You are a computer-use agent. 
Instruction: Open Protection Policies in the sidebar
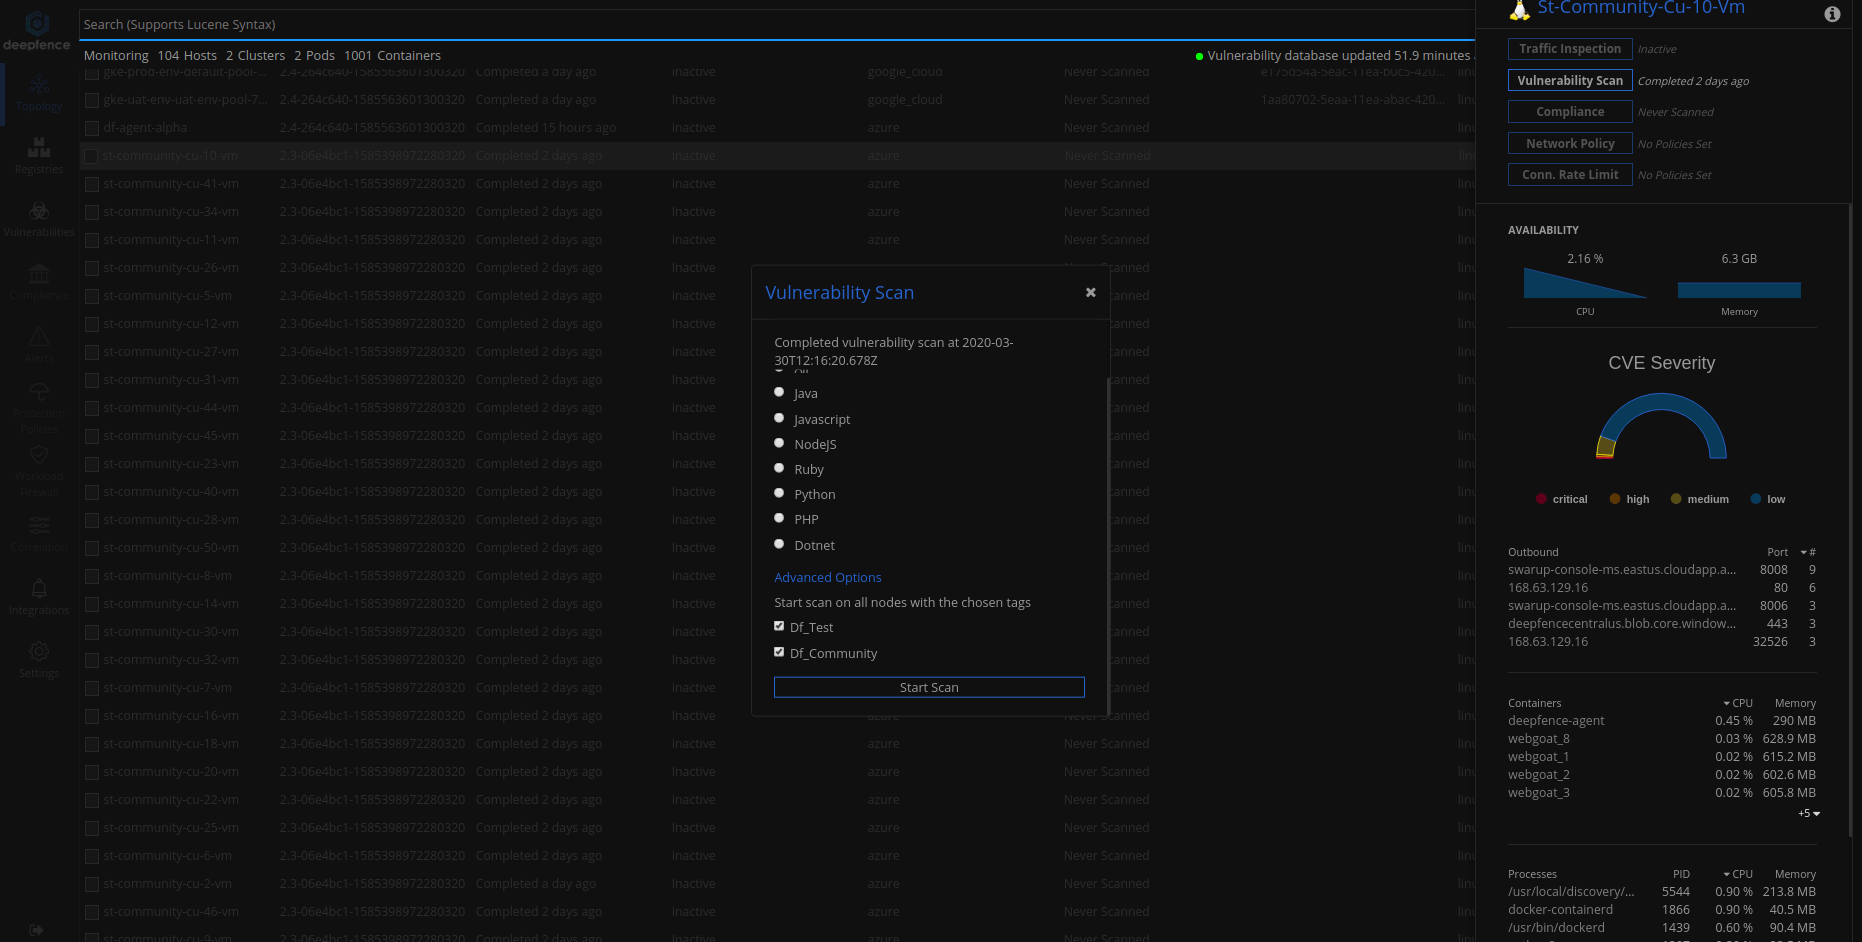(x=39, y=409)
